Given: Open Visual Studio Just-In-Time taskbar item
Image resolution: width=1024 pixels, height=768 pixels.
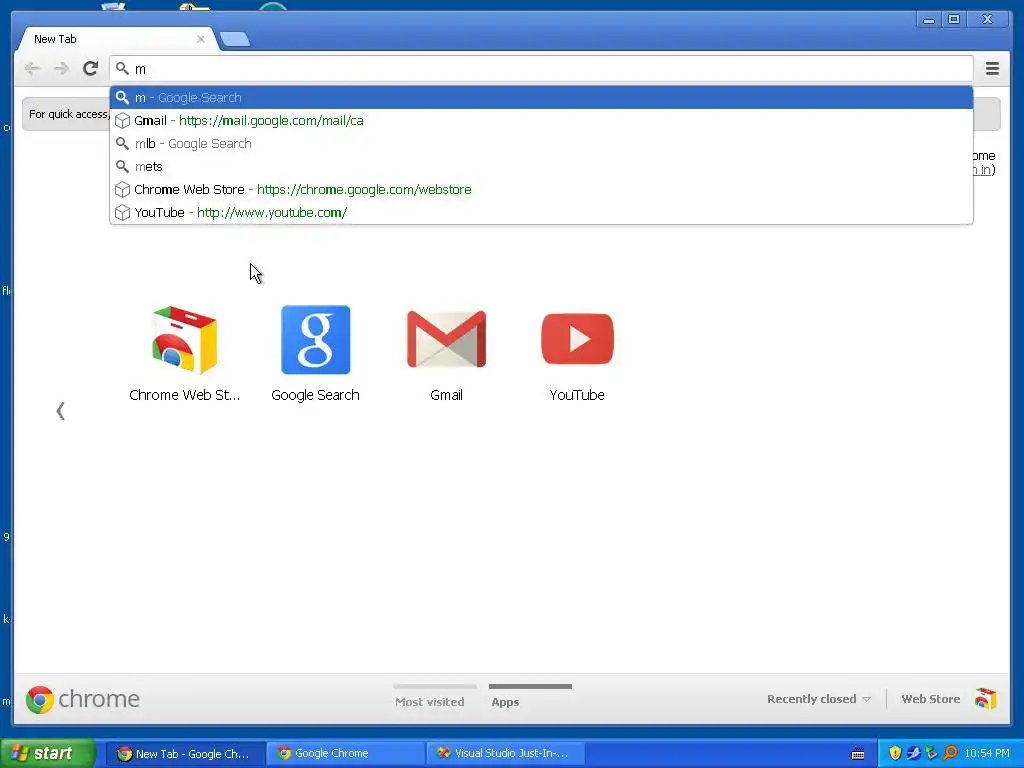Looking at the screenshot, I should 505,754.
